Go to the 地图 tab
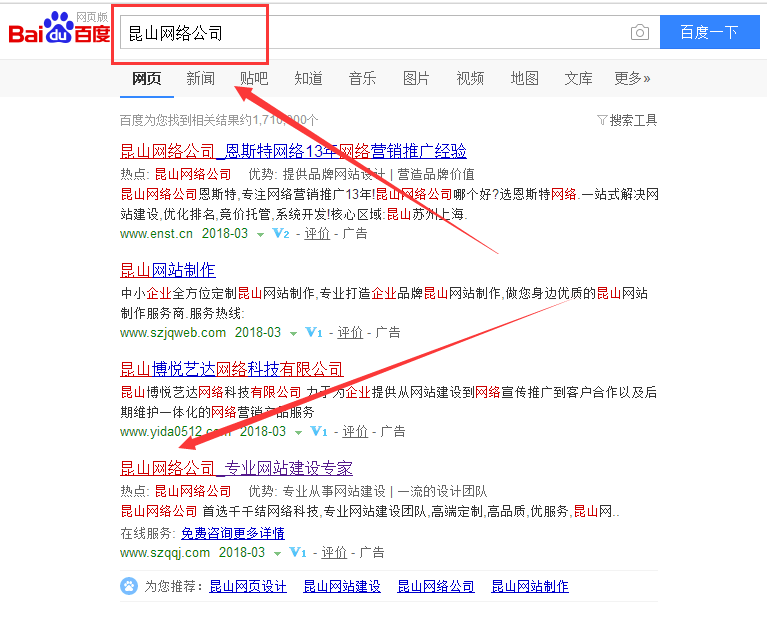The image size is (767, 619). (x=524, y=78)
